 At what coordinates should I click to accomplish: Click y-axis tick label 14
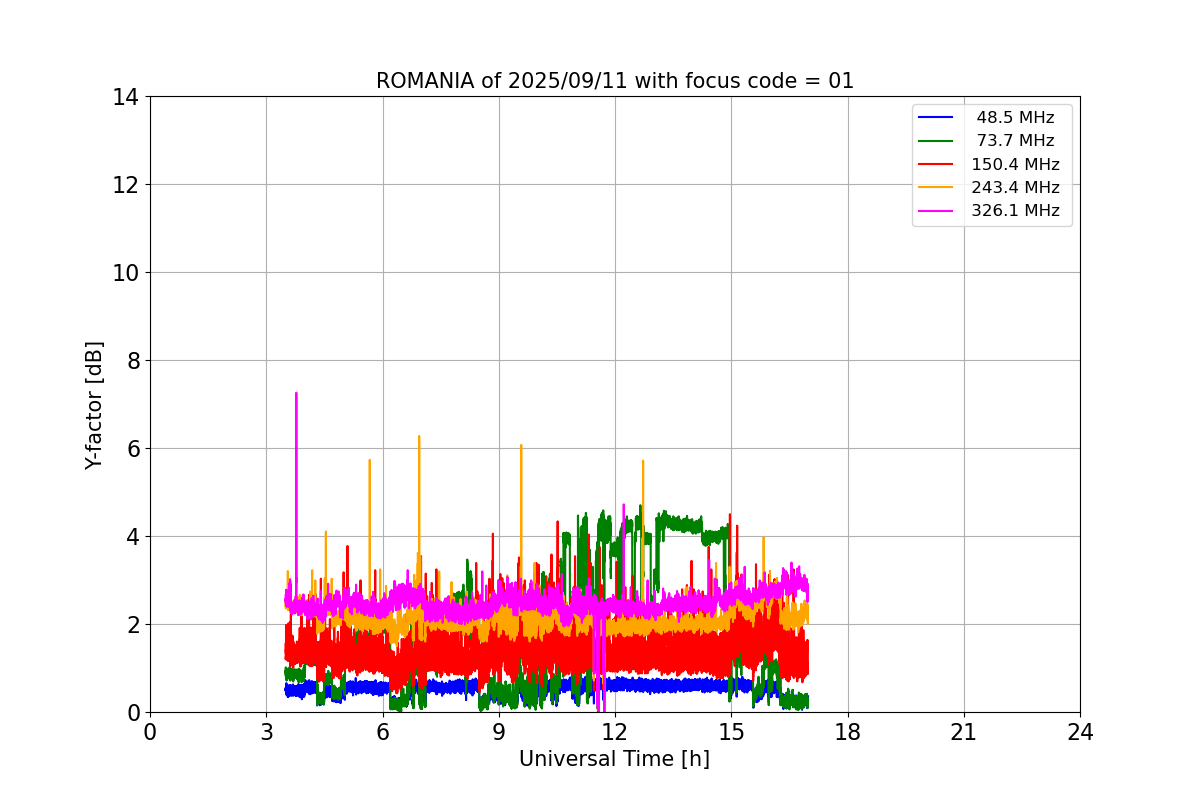pos(125,97)
